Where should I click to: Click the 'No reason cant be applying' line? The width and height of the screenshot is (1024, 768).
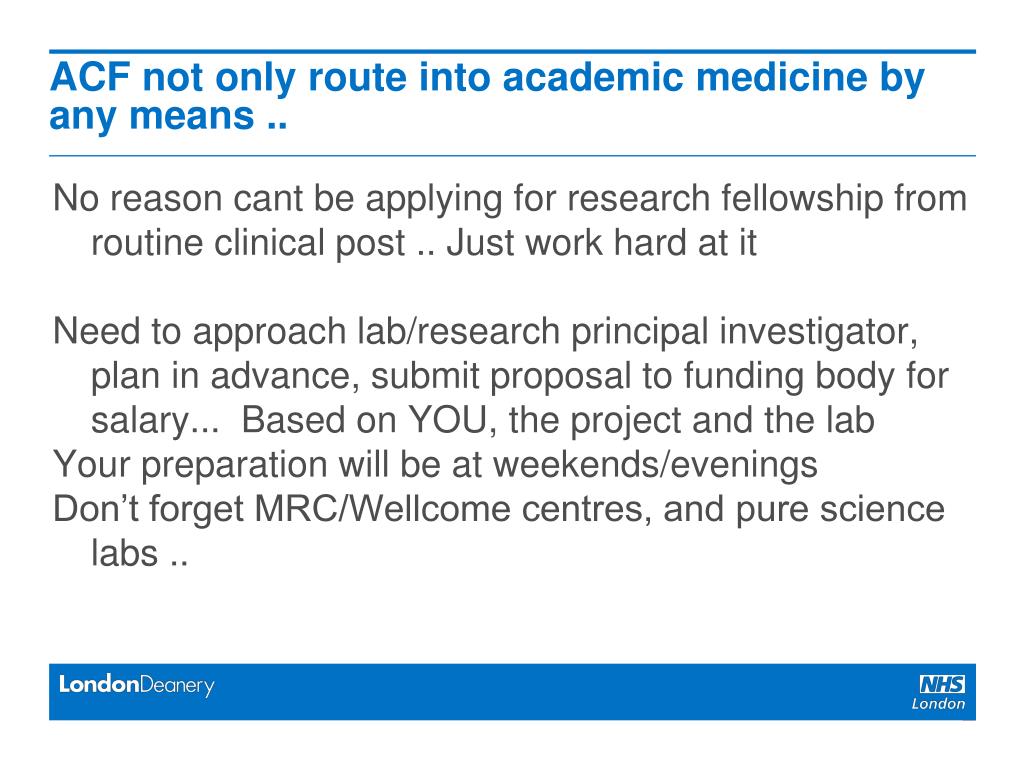(509, 199)
